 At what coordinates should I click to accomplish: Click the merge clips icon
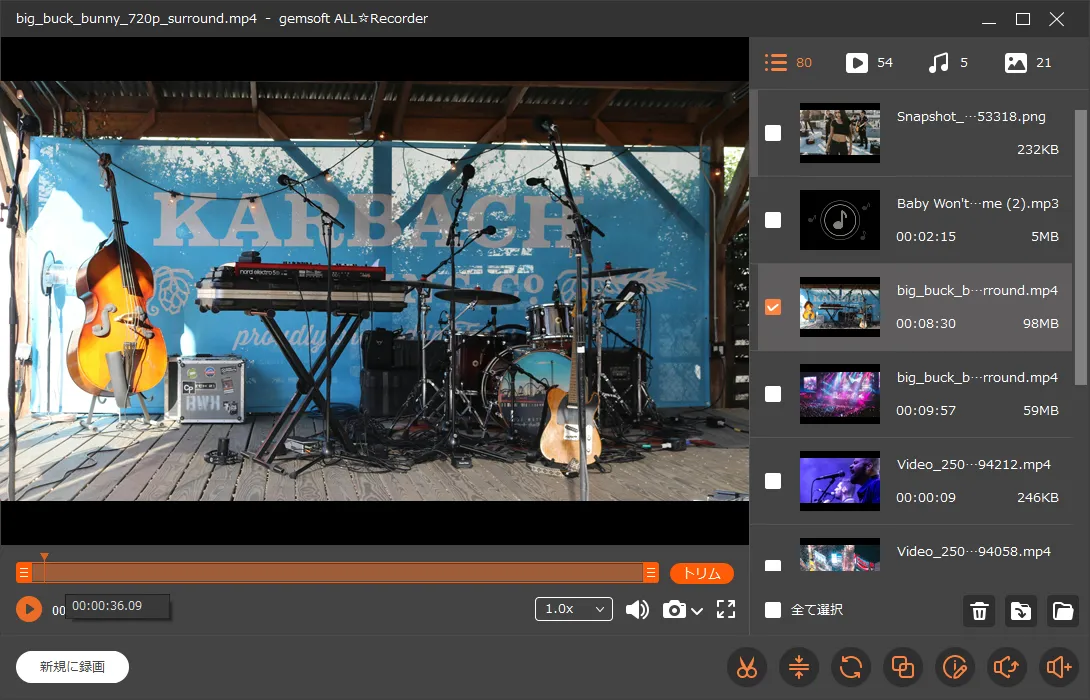[x=903, y=668]
